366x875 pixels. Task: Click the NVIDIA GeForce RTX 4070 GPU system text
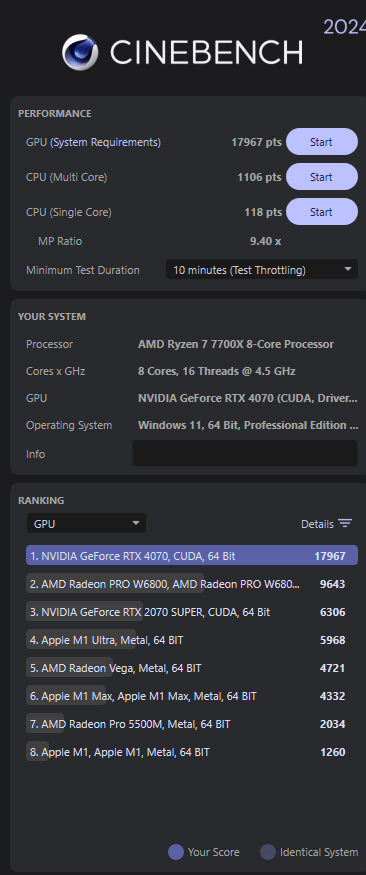[248, 398]
